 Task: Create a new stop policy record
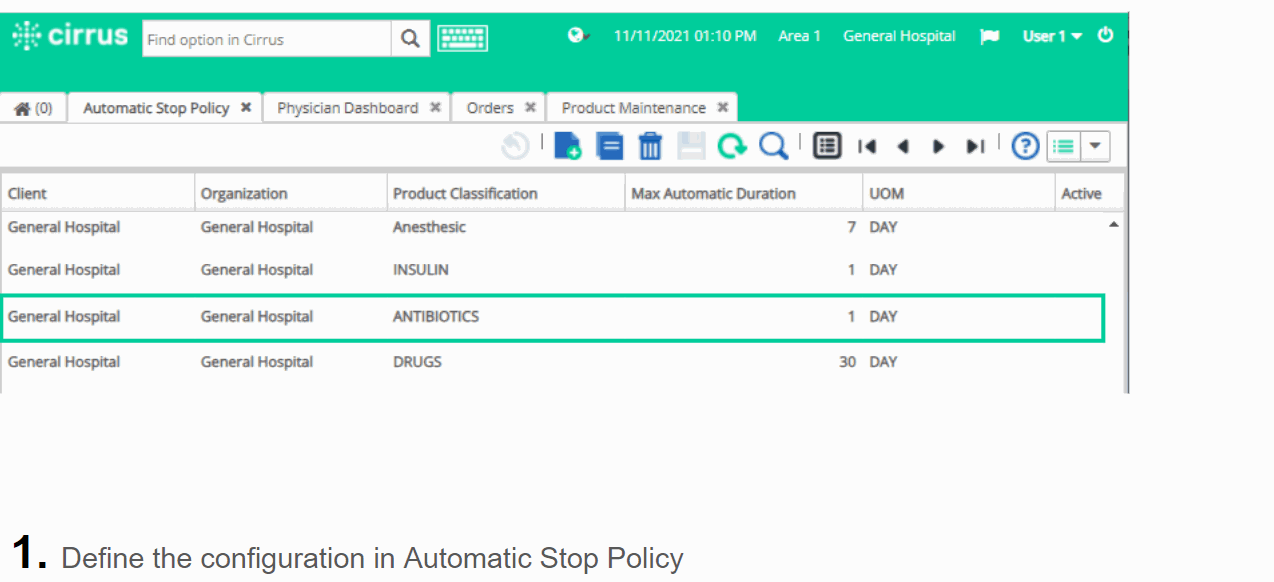coord(568,145)
